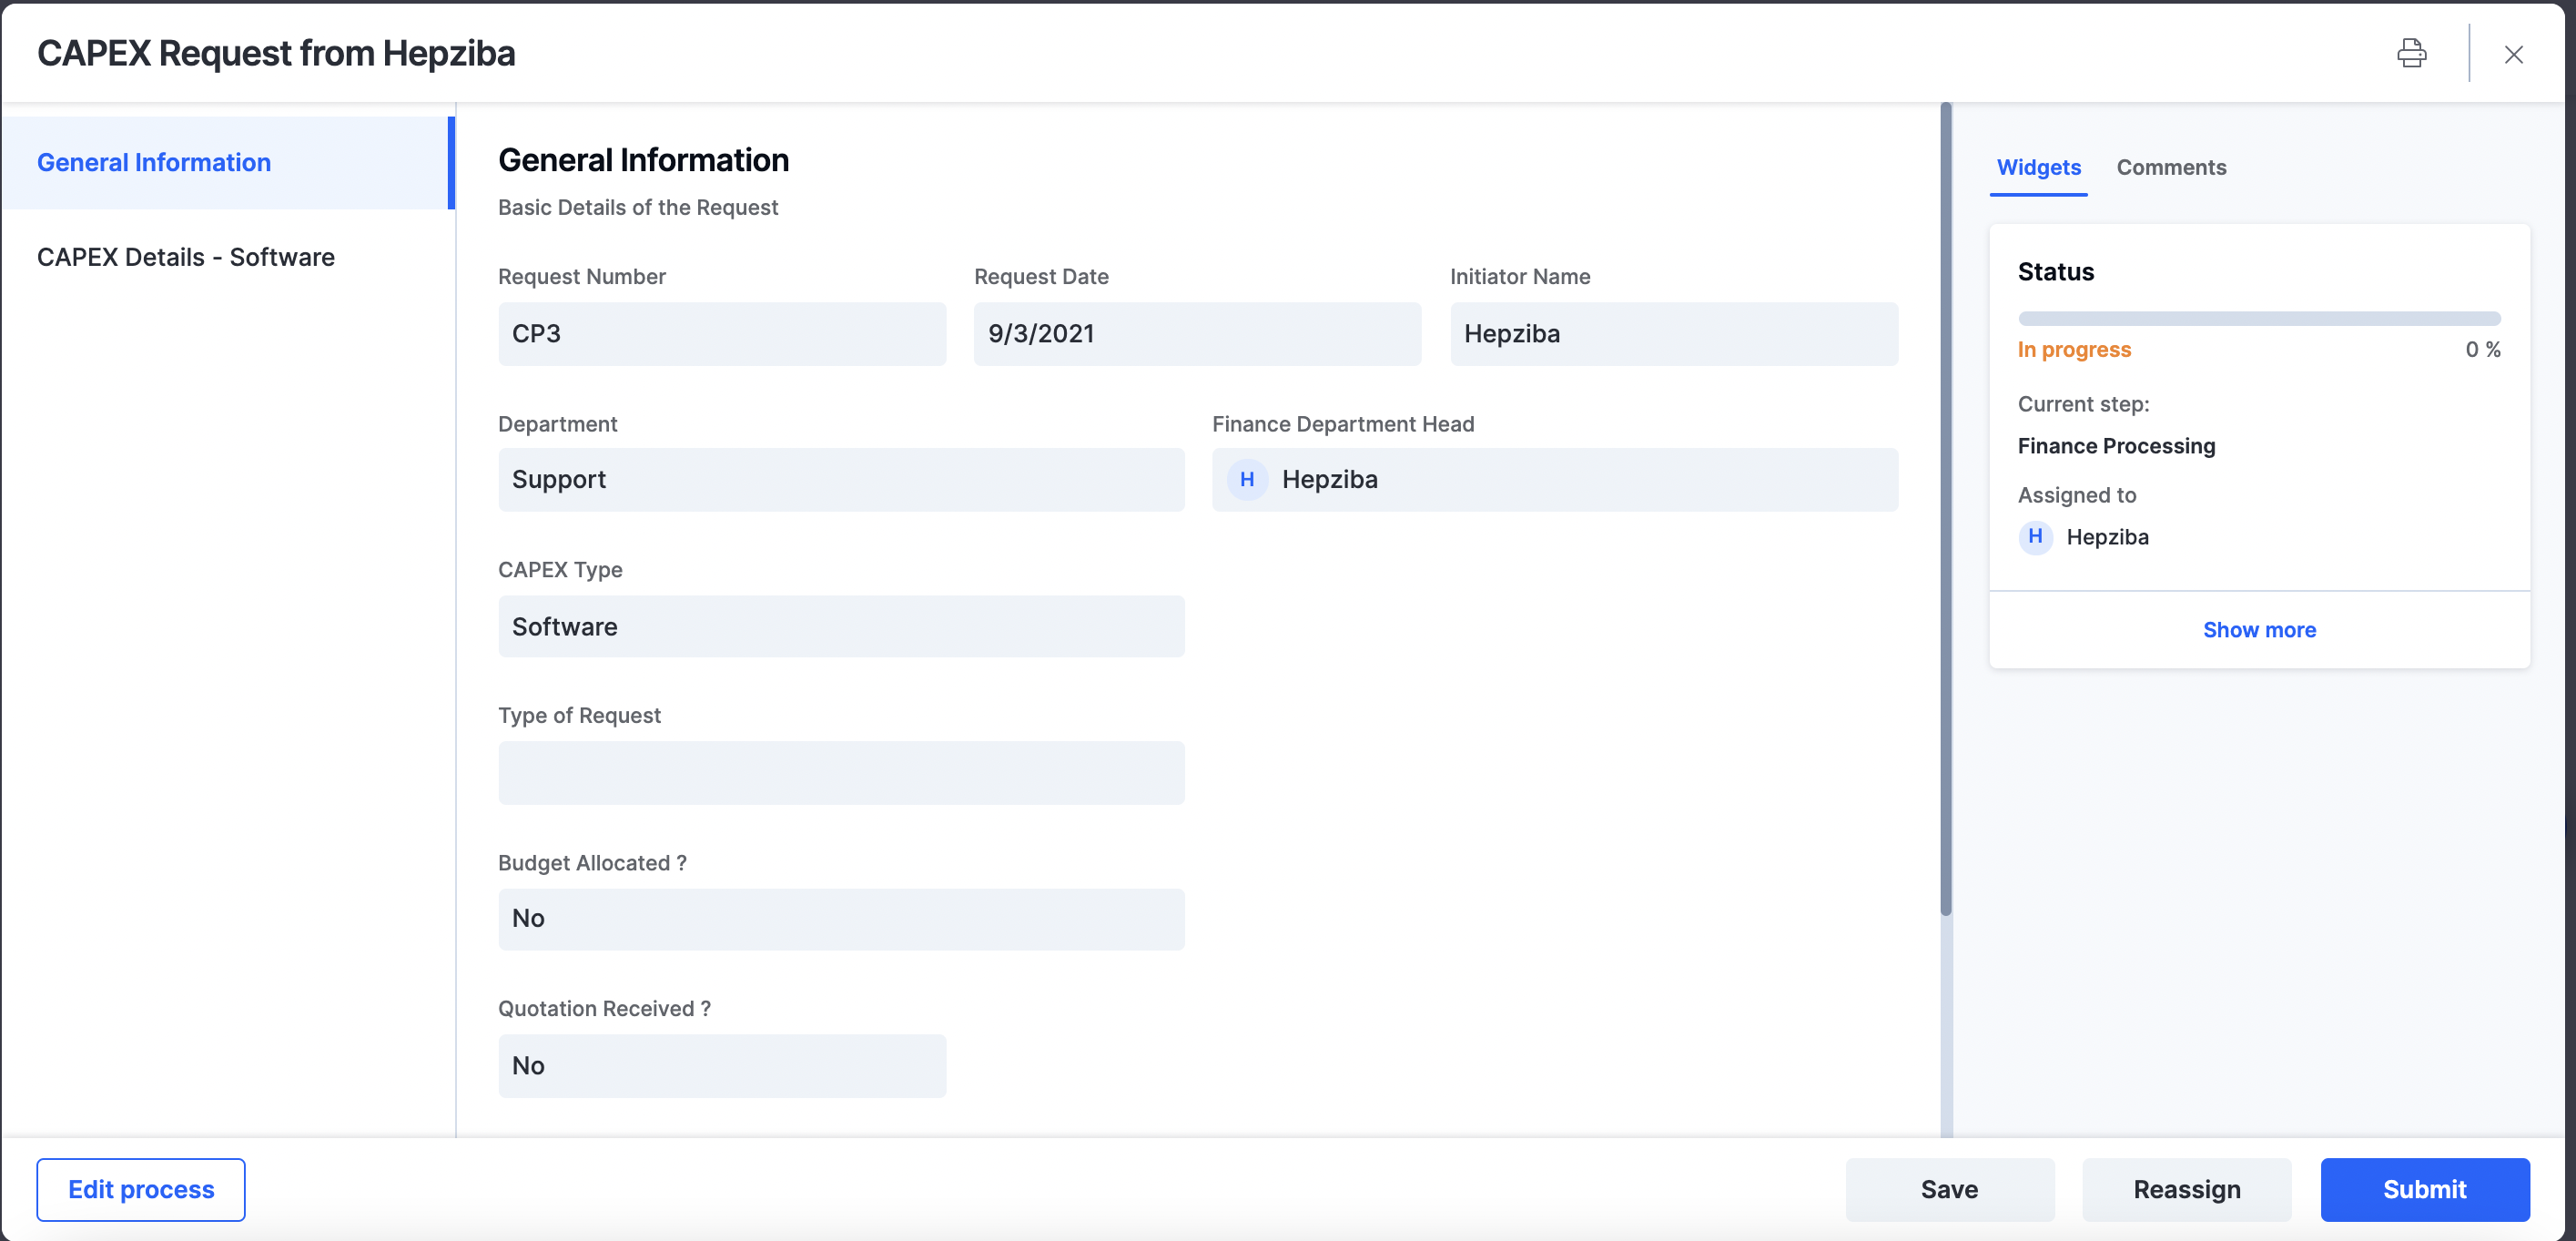
Task: Click Hepziba name under Assigned to
Action: pos(2107,537)
